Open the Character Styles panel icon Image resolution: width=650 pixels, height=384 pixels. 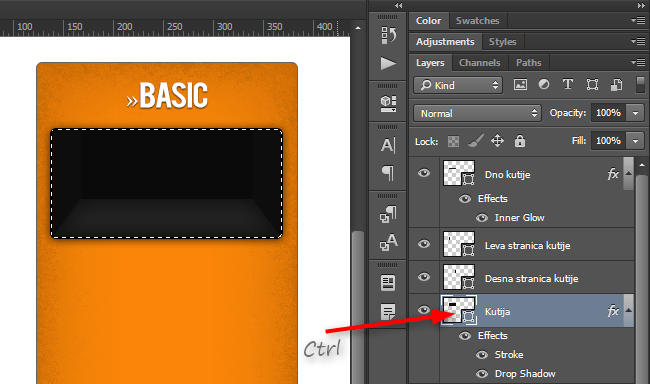tap(388, 242)
